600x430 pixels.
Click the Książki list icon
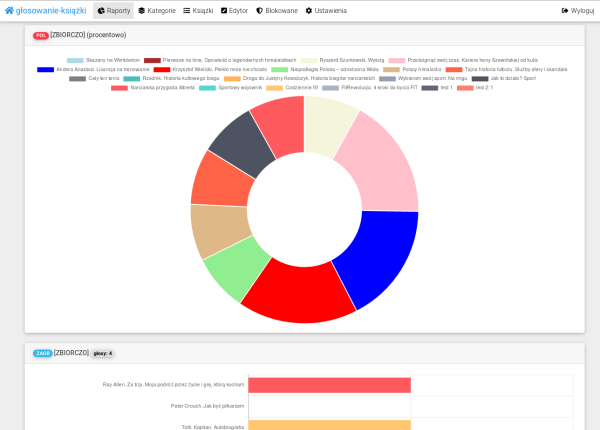(187, 10)
